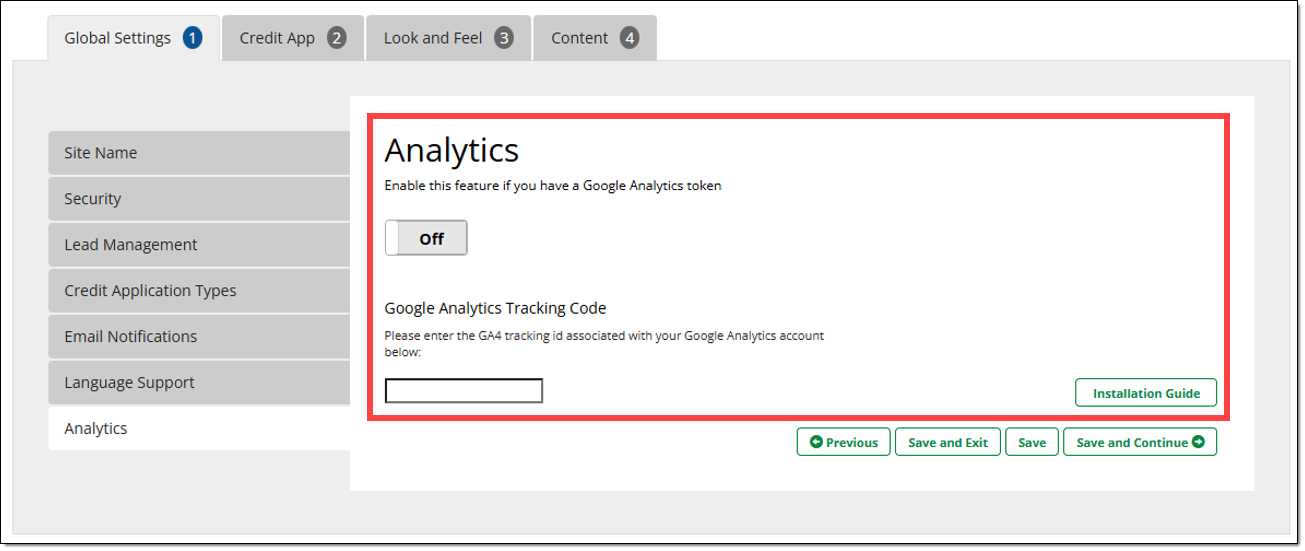Click the Save button
Viewport: 1305px width, 551px height.
[1032, 442]
